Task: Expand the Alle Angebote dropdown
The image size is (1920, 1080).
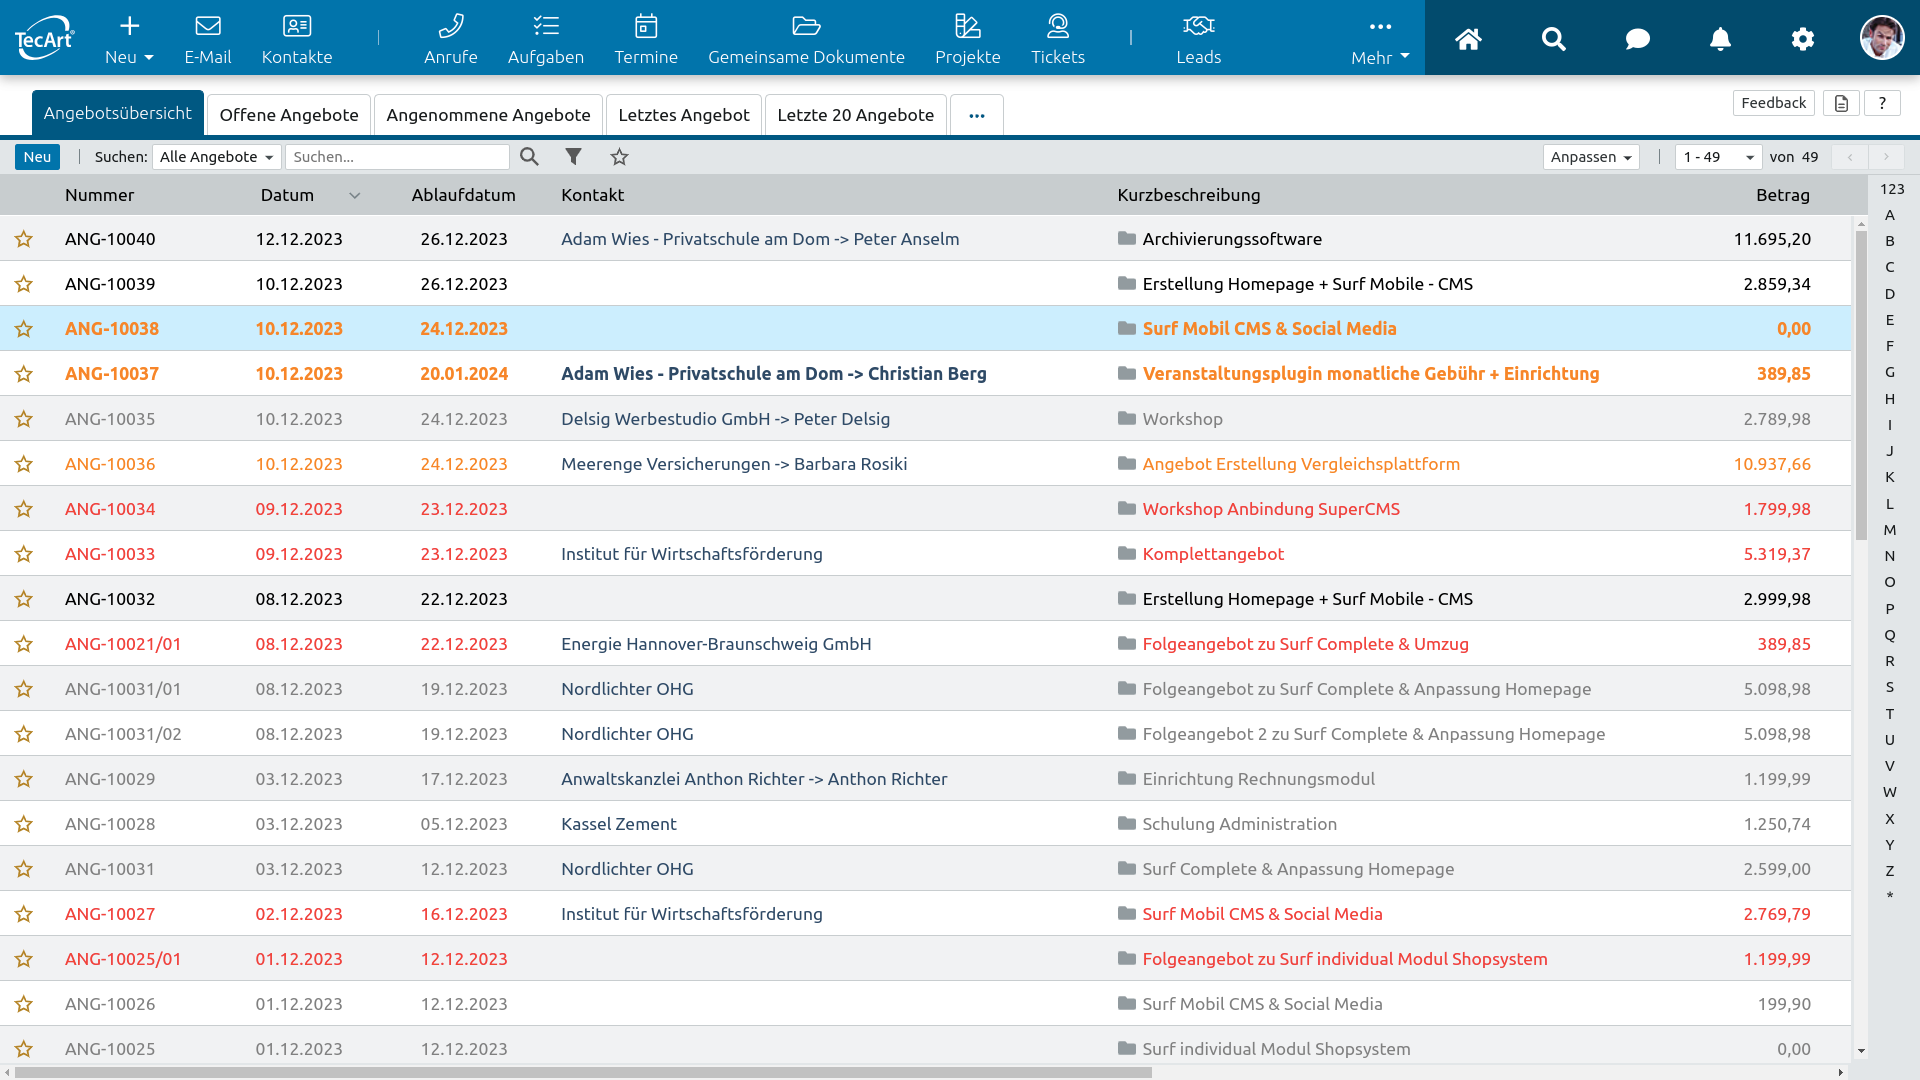Action: [x=216, y=157]
